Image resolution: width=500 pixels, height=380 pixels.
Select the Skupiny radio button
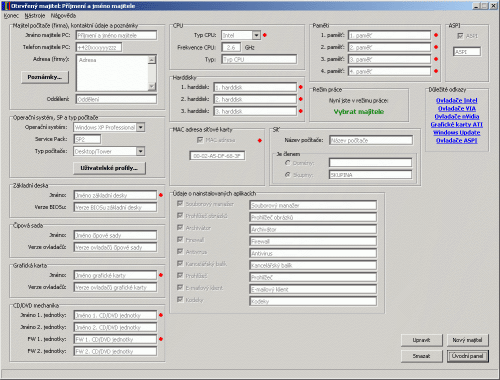pos(288,175)
